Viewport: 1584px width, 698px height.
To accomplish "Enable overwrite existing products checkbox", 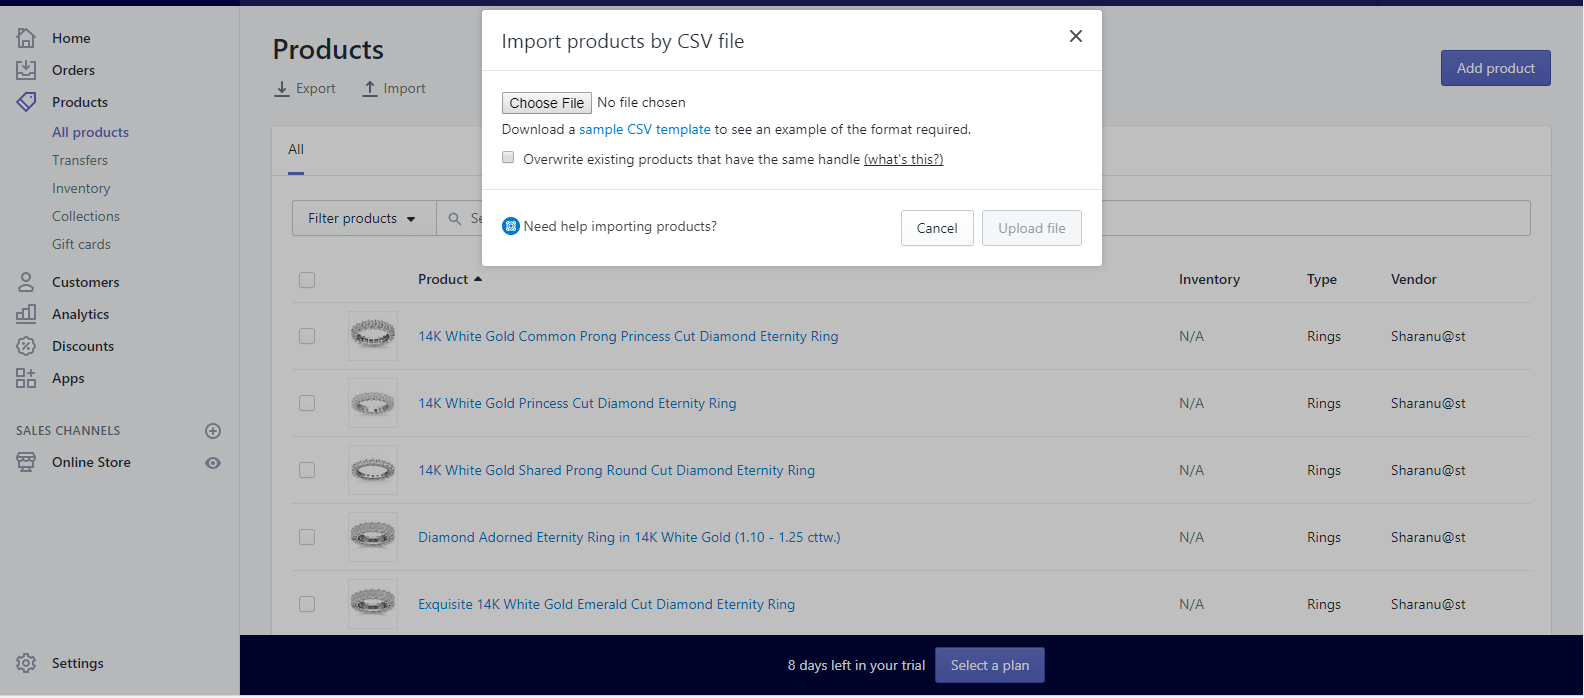I will point(508,158).
